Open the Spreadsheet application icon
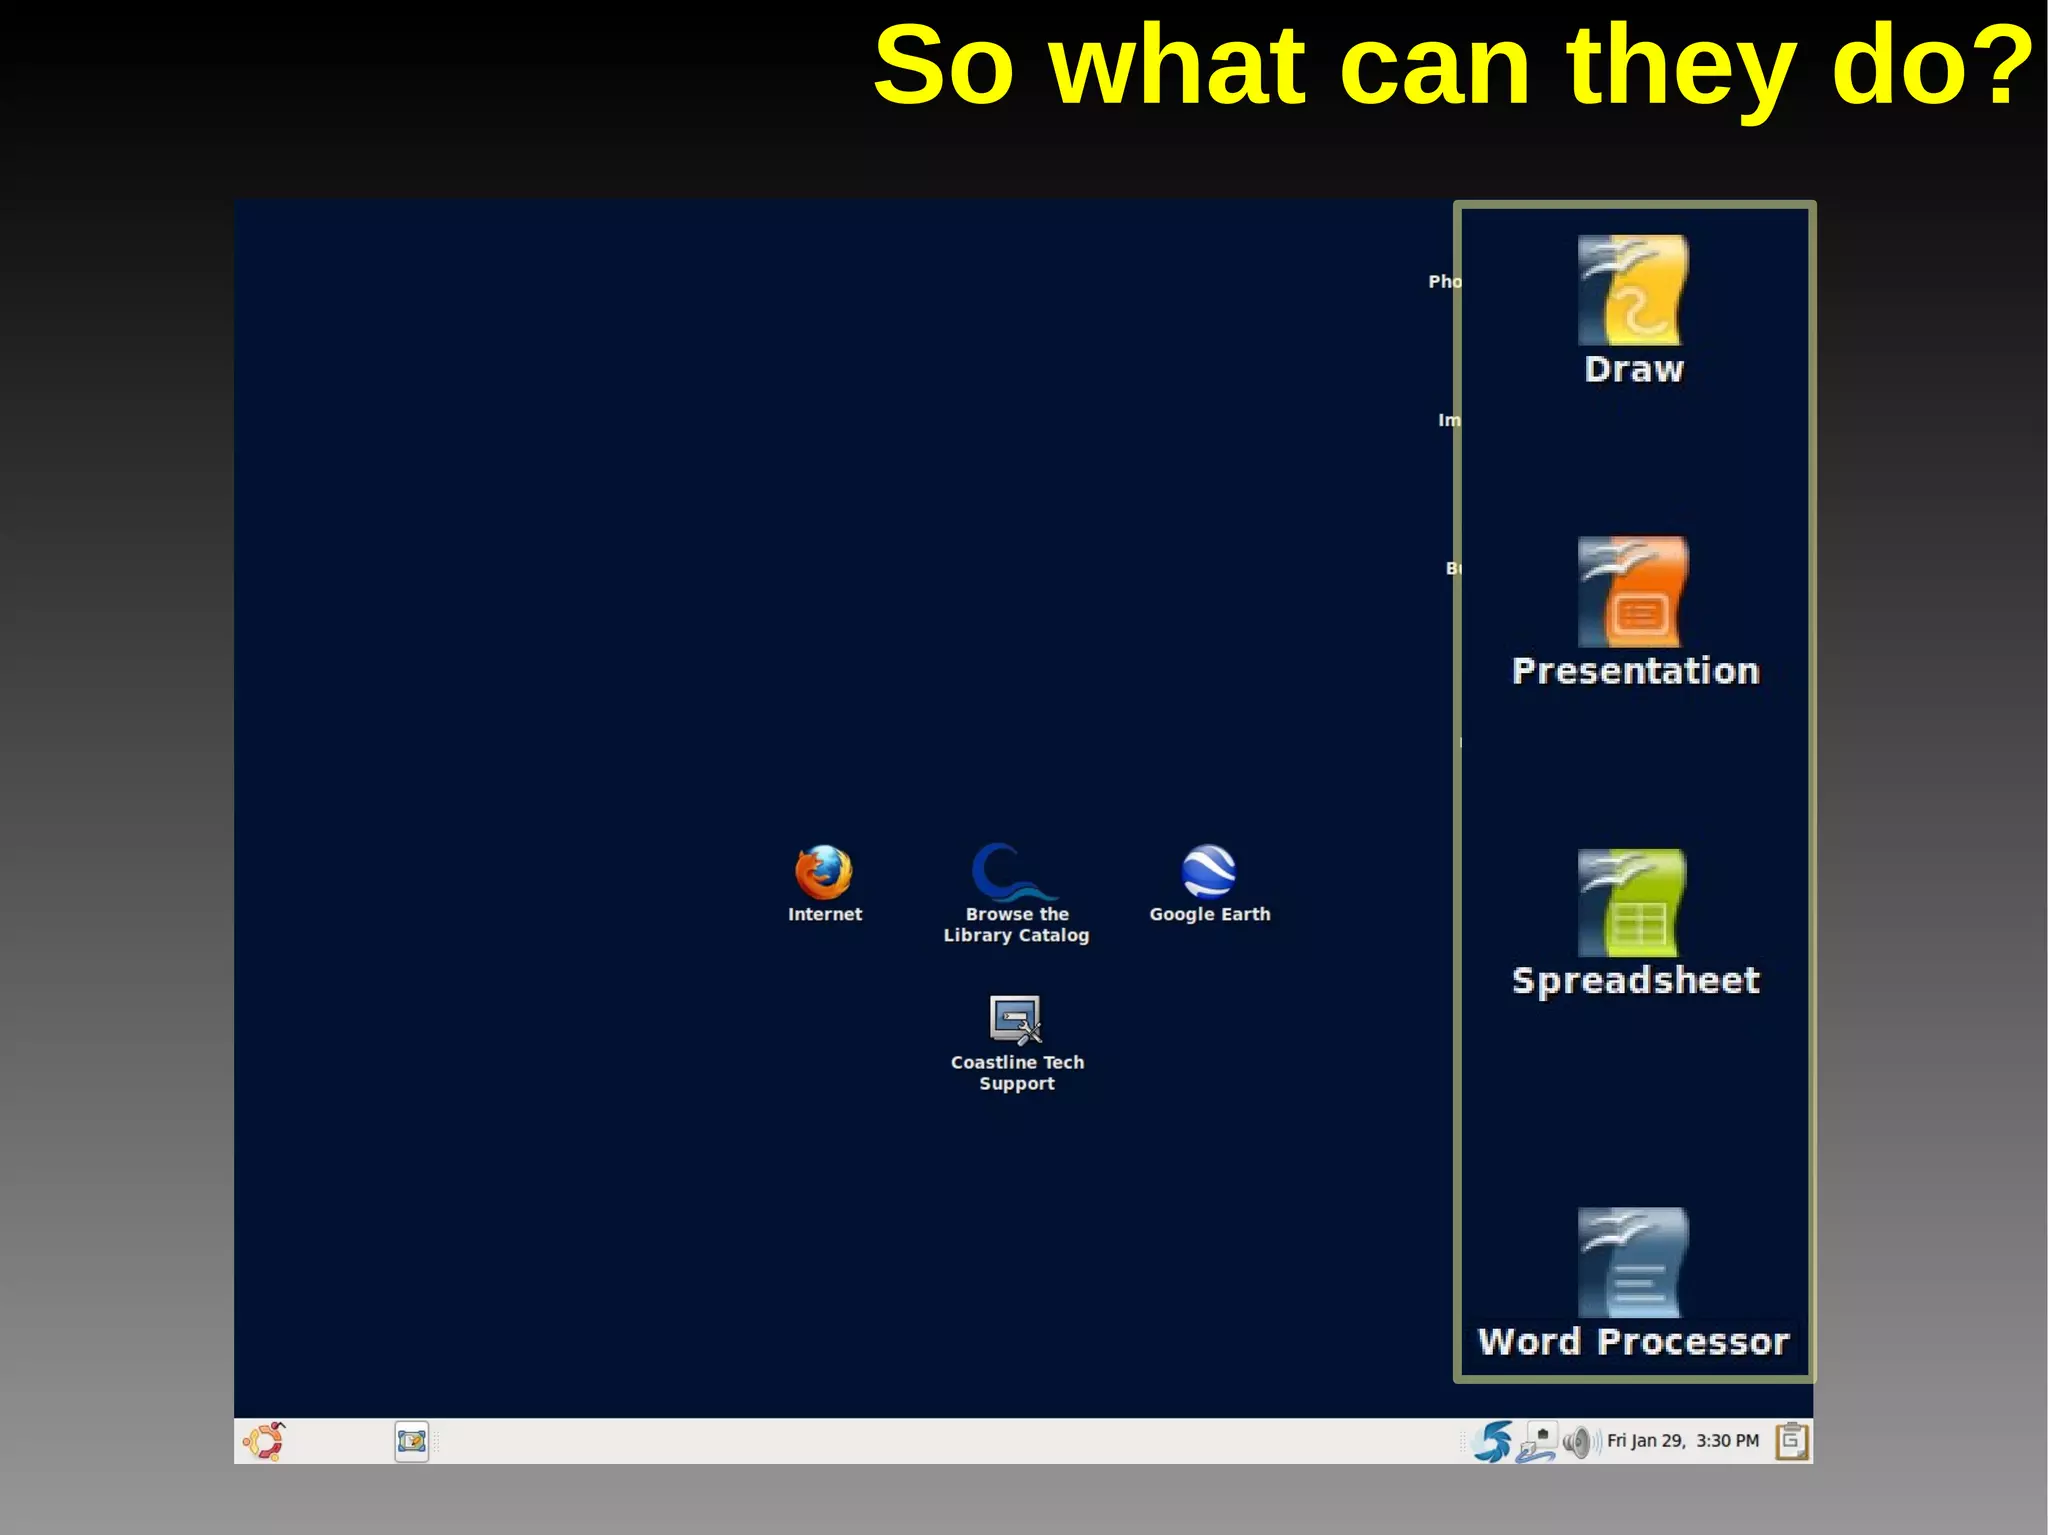 [1633, 903]
